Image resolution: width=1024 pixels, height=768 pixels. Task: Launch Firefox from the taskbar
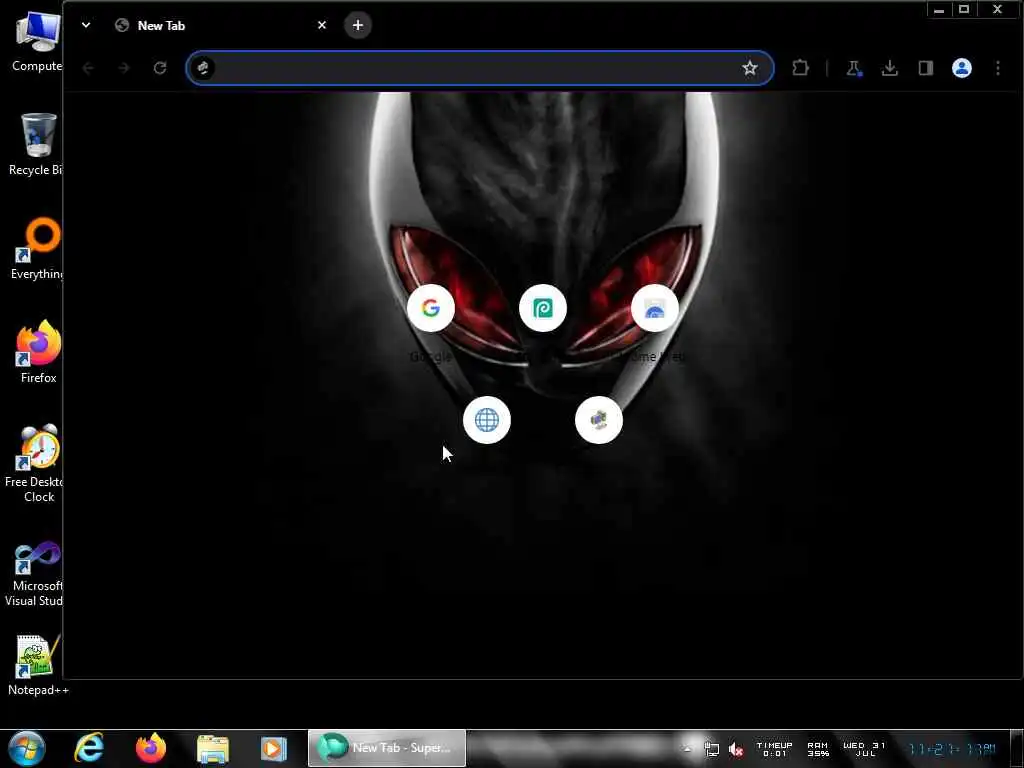(151, 748)
